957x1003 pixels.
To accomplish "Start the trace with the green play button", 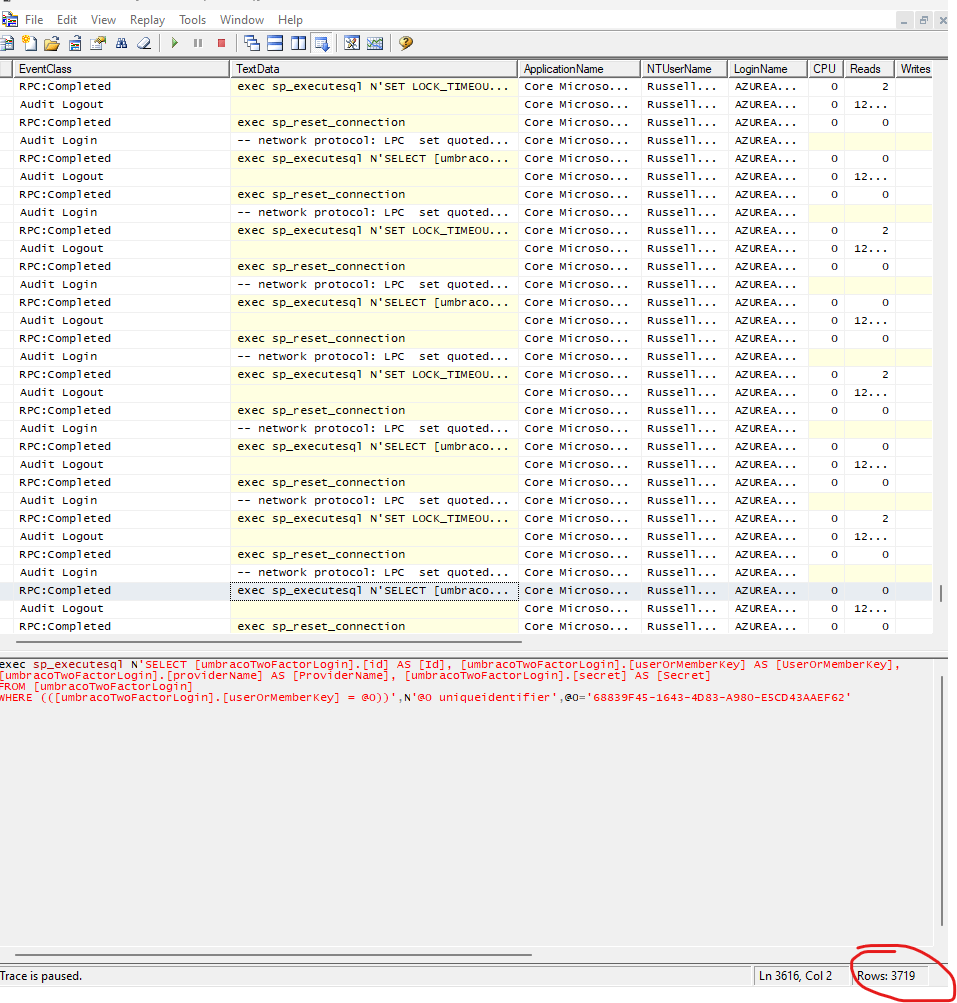I will (x=175, y=43).
